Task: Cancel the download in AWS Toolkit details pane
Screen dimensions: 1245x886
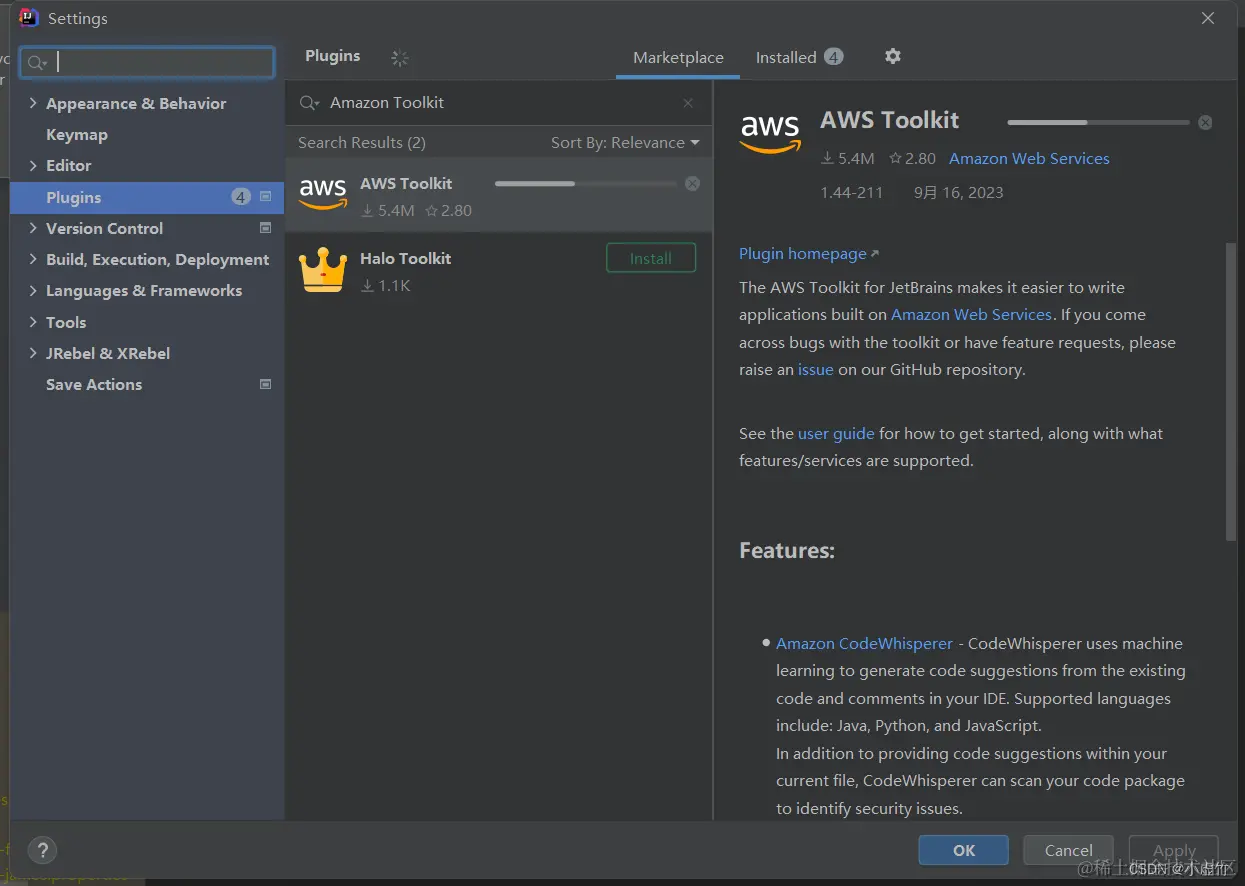Action: (1205, 122)
